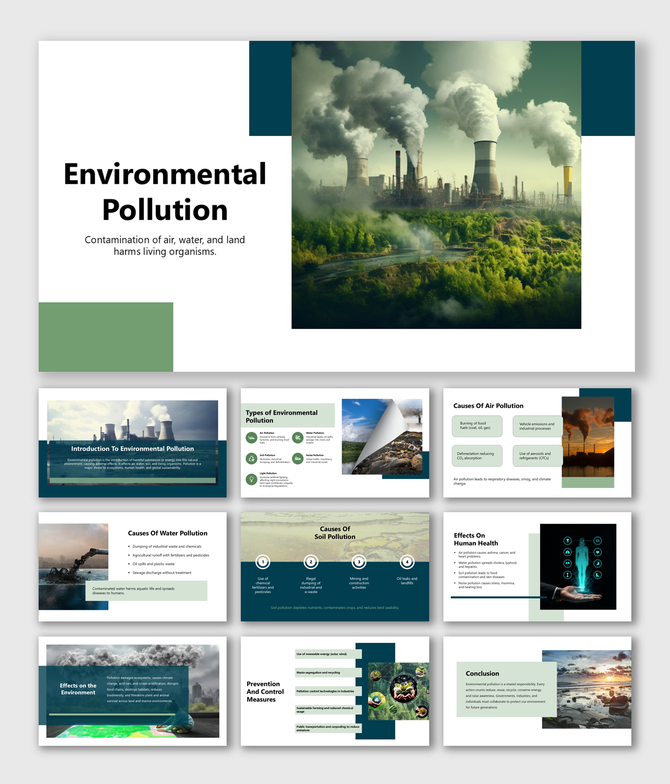Select the Environmental Pollution title slide
Viewport: 670px width, 784px height.
click(x=336, y=206)
